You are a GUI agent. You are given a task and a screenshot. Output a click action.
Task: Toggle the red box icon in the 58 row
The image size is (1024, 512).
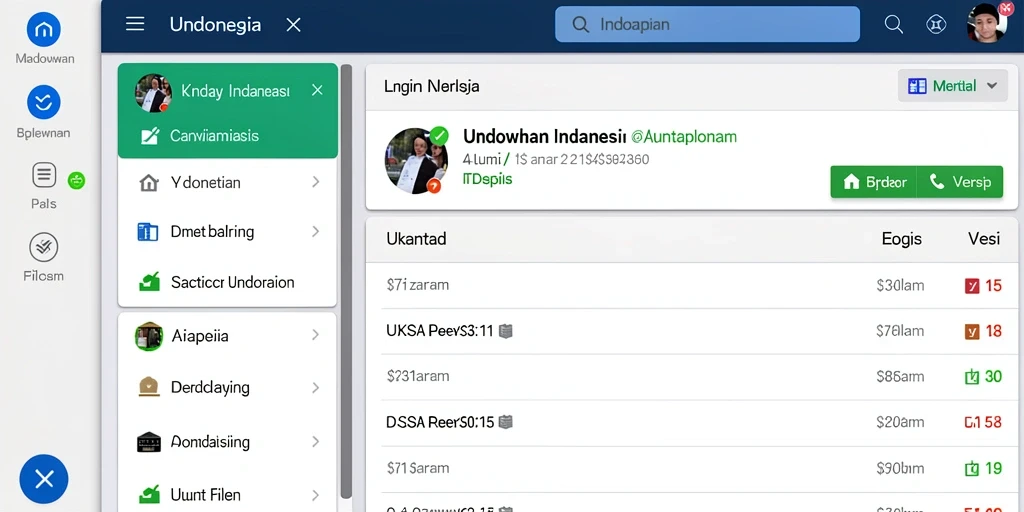[972, 423]
